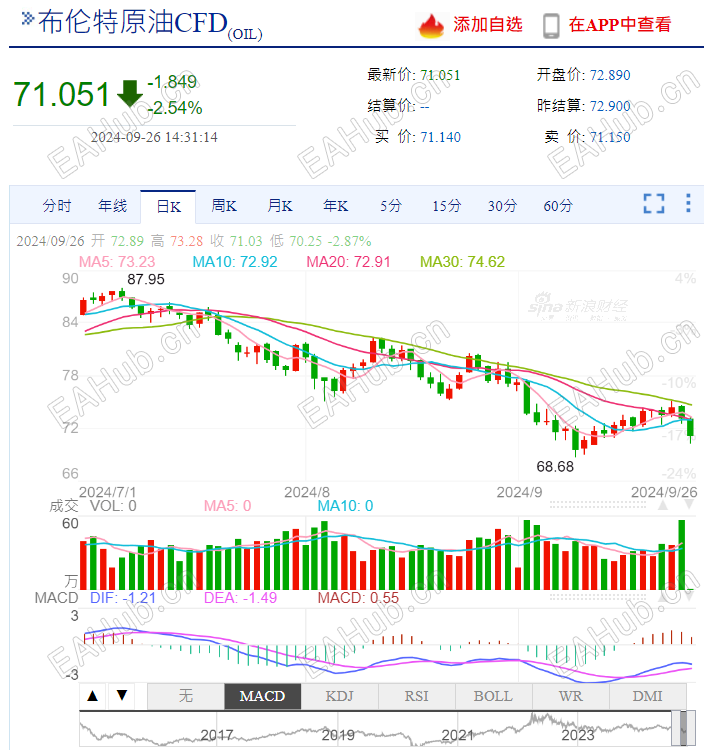Image resolution: width=704 pixels, height=750 pixels.
Task: Click the range slider handle in the overview chart
Action: (683, 728)
